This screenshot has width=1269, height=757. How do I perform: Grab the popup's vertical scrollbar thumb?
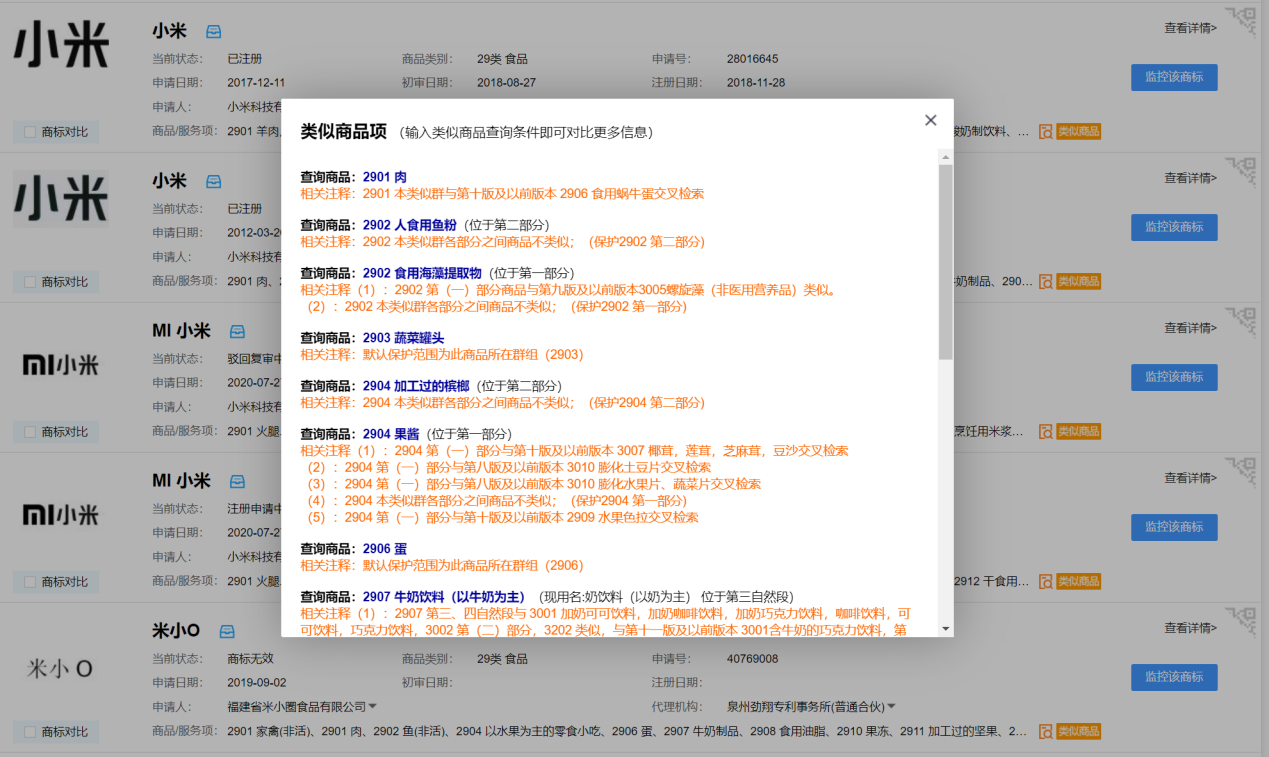945,262
